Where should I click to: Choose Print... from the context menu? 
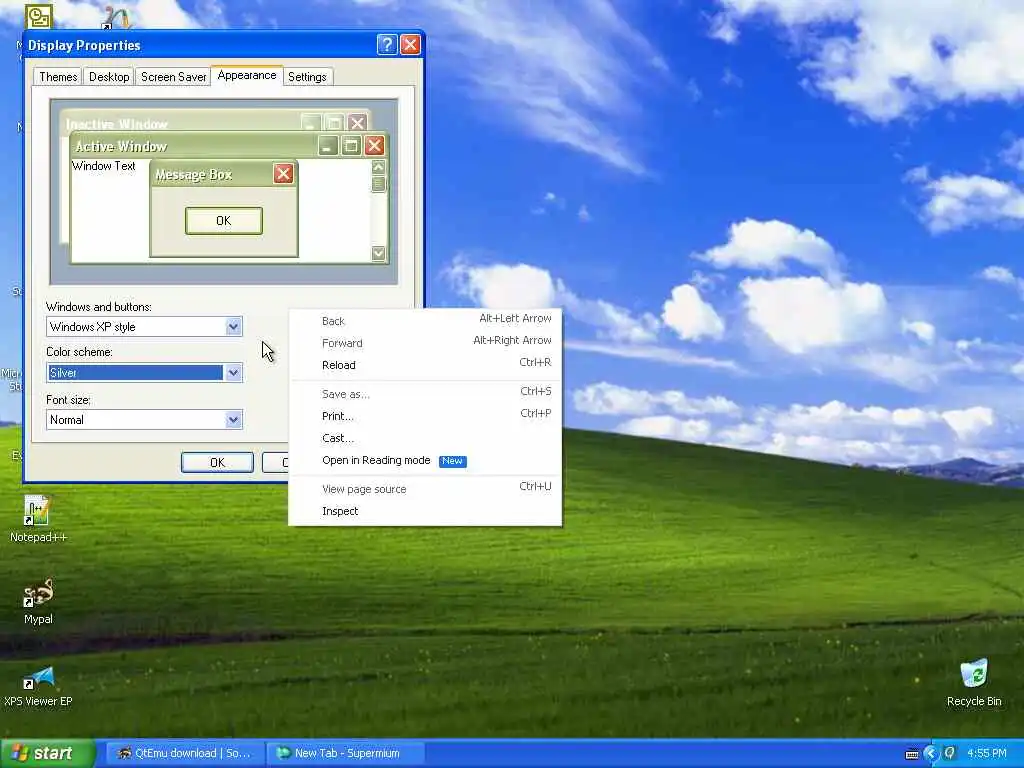[425, 416]
